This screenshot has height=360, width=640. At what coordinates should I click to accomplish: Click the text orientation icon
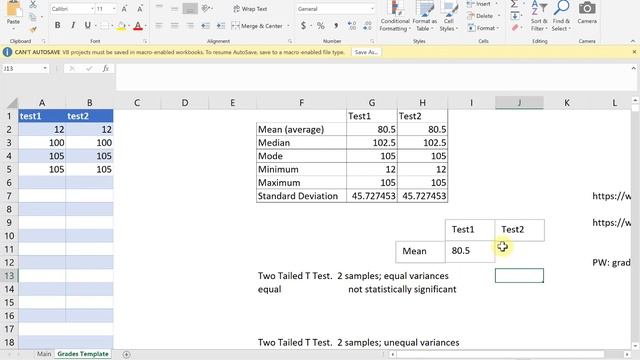tap(207, 8)
